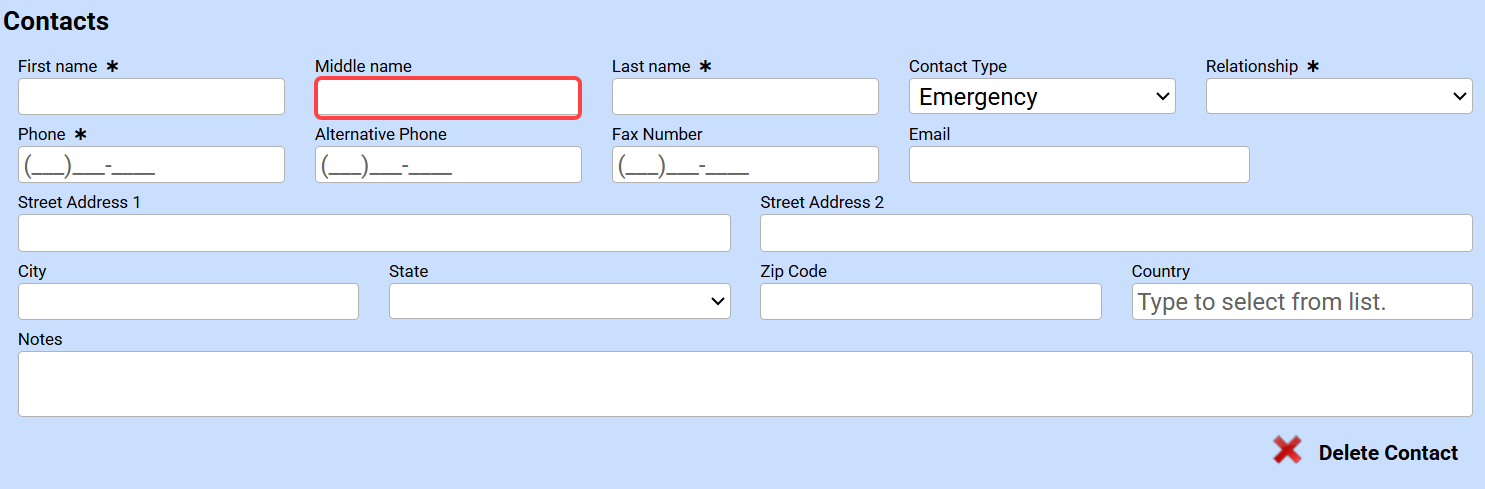Click the red X delete icon
Screen dimensions: 1485x489
(x=1287, y=451)
